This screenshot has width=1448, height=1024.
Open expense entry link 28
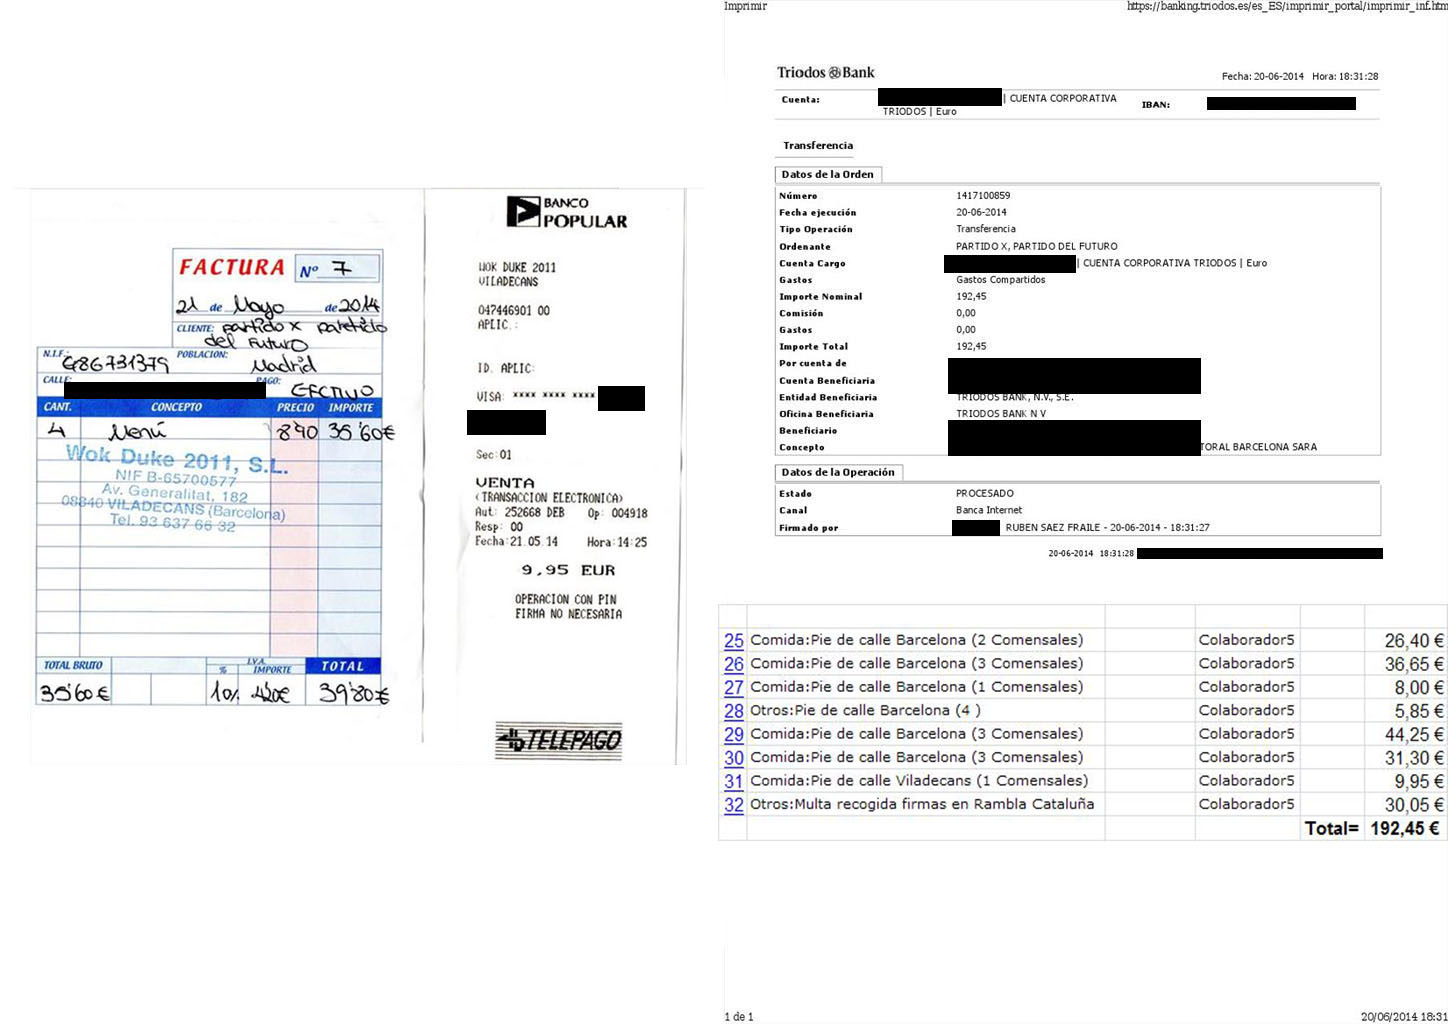pyautogui.click(x=734, y=711)
